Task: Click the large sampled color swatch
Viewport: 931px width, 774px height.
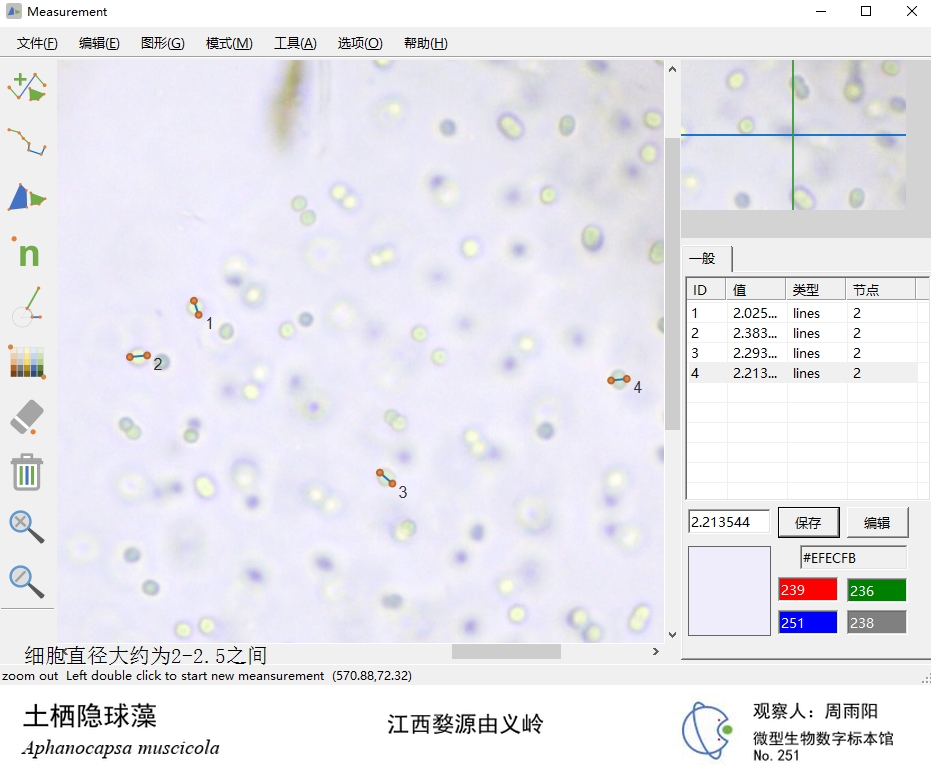Action: pos(729,590)
